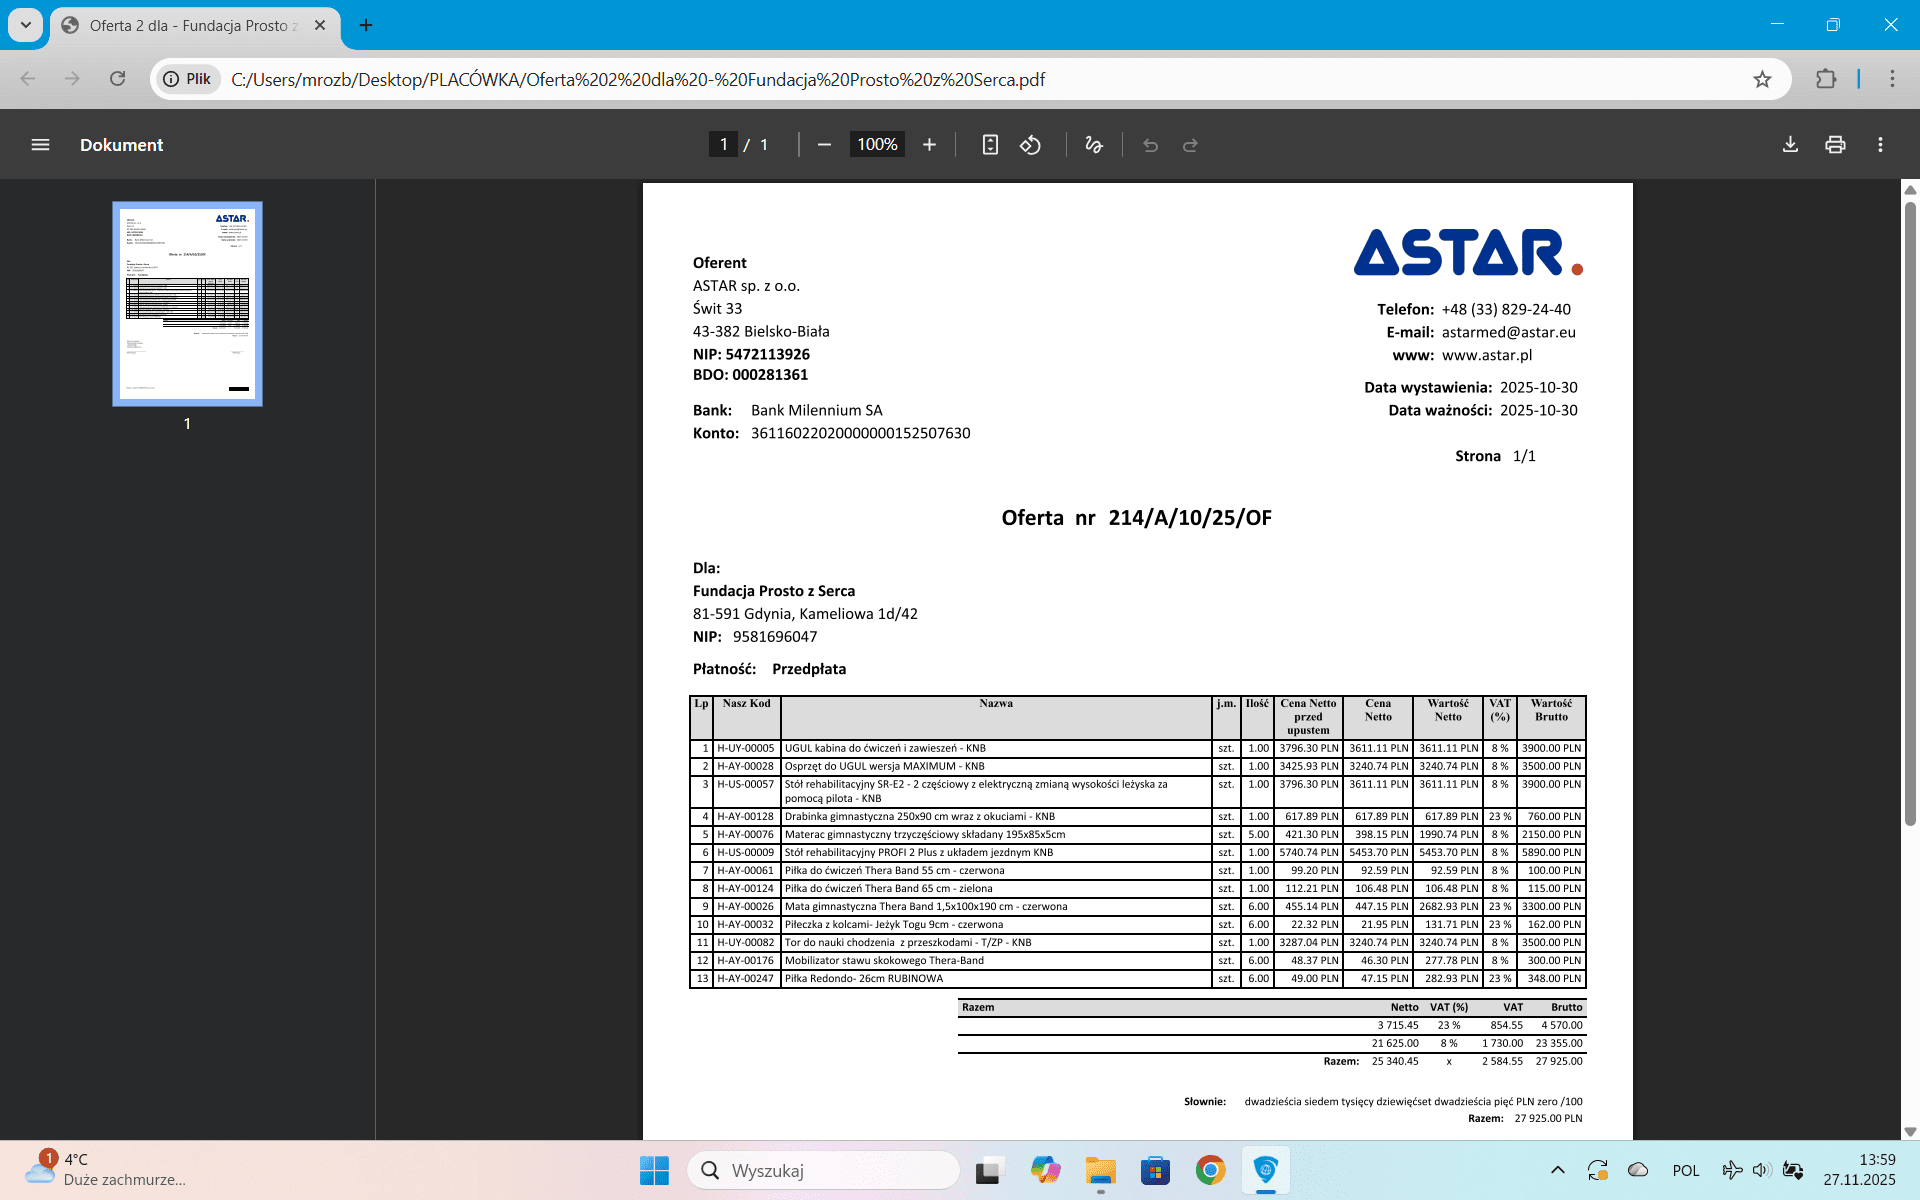Open the Task View taskbar icon
1920x1200 pixels.
(x=988, y=1170)
